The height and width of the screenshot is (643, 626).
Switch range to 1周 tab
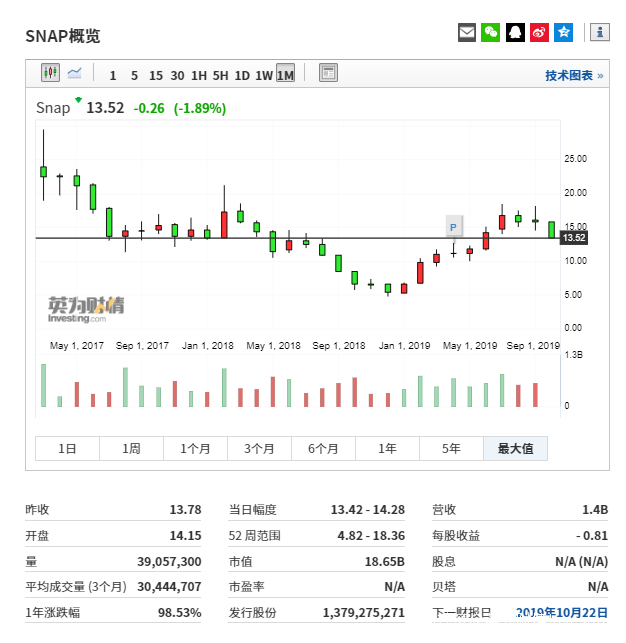pyautogui.click(x=131, y=449)
